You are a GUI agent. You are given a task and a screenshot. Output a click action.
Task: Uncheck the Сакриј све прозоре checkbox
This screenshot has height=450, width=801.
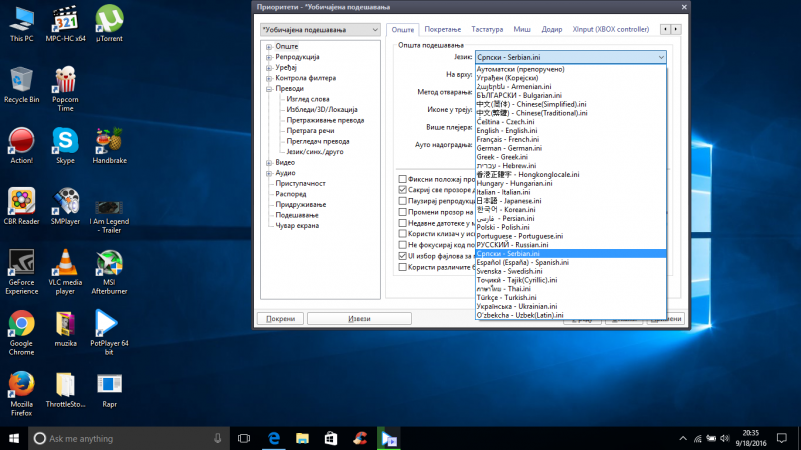pos(403,190)
